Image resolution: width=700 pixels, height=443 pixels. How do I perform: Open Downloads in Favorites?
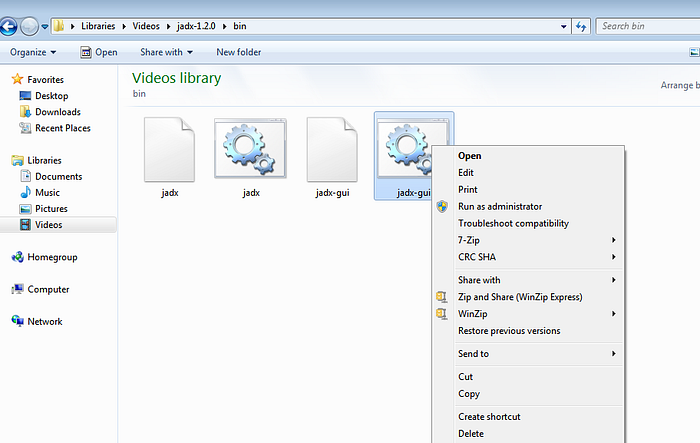click(58, 112)
